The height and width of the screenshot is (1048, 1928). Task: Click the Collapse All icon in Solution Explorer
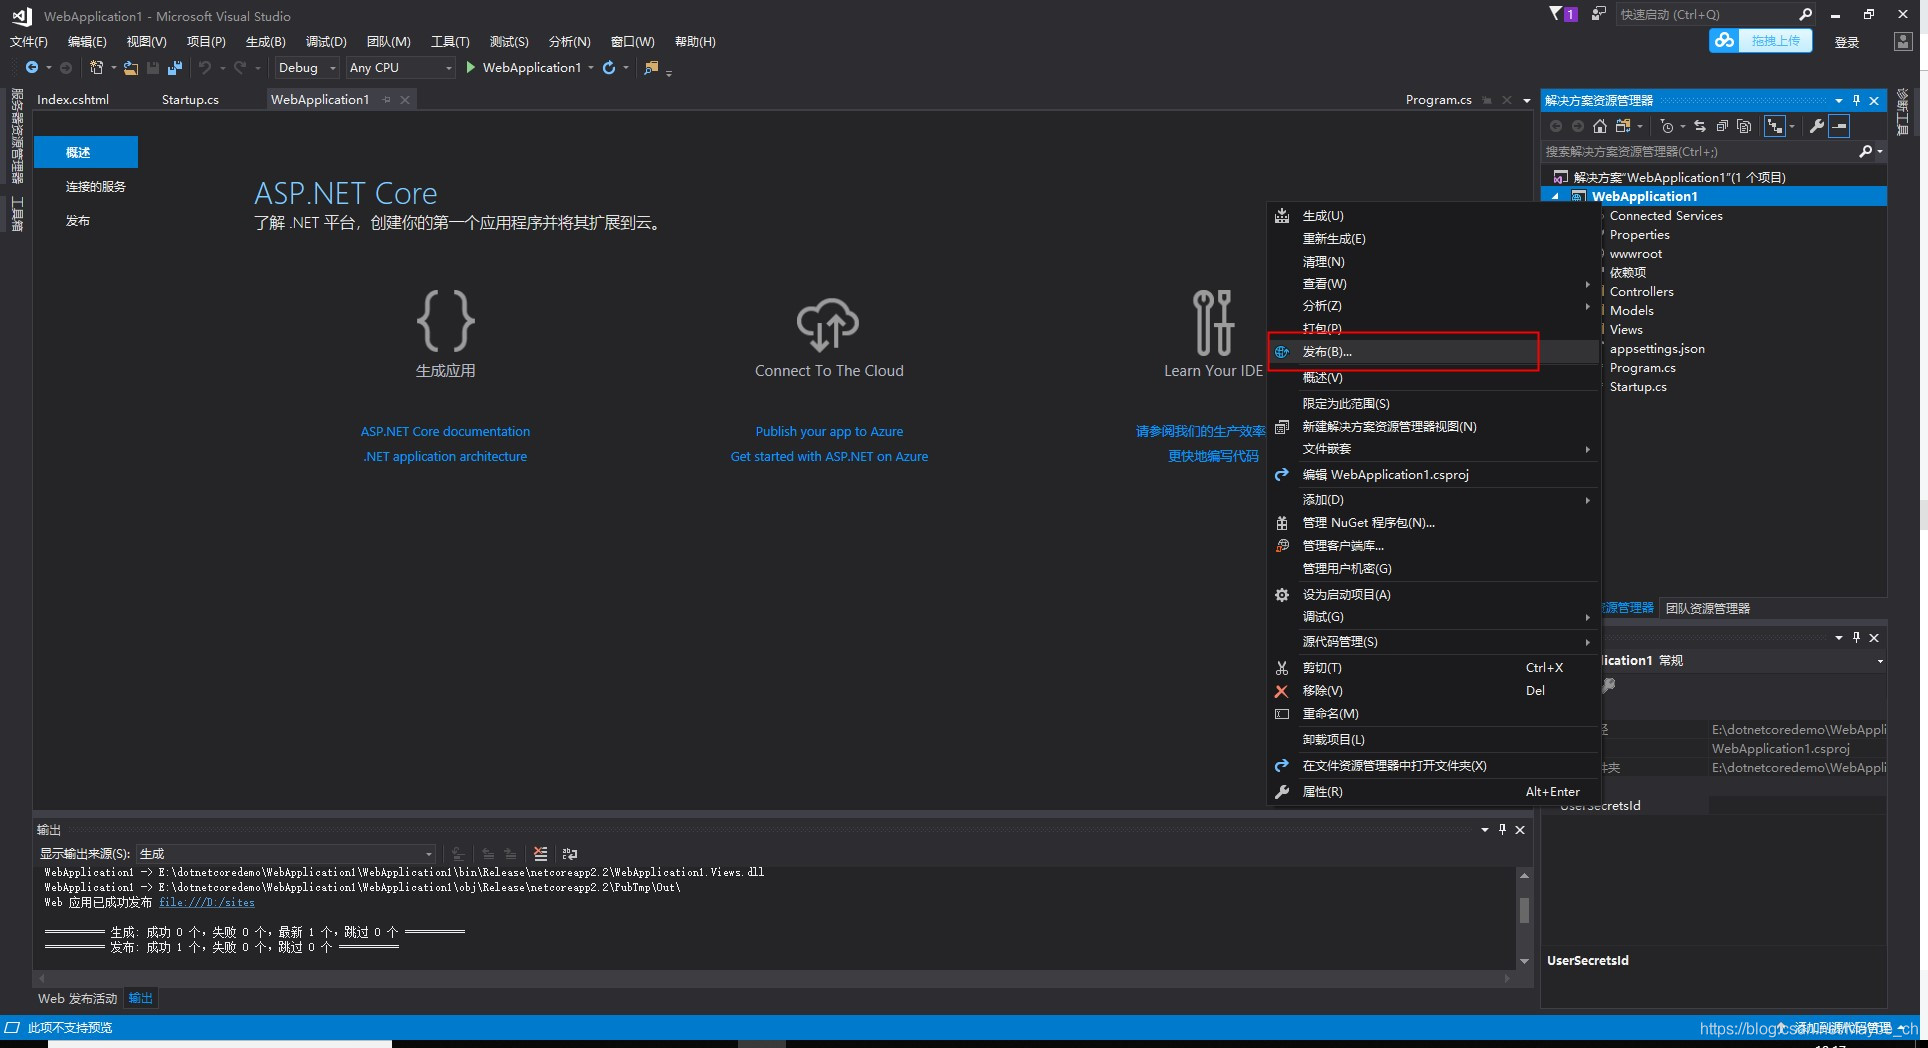[1722, 126]
